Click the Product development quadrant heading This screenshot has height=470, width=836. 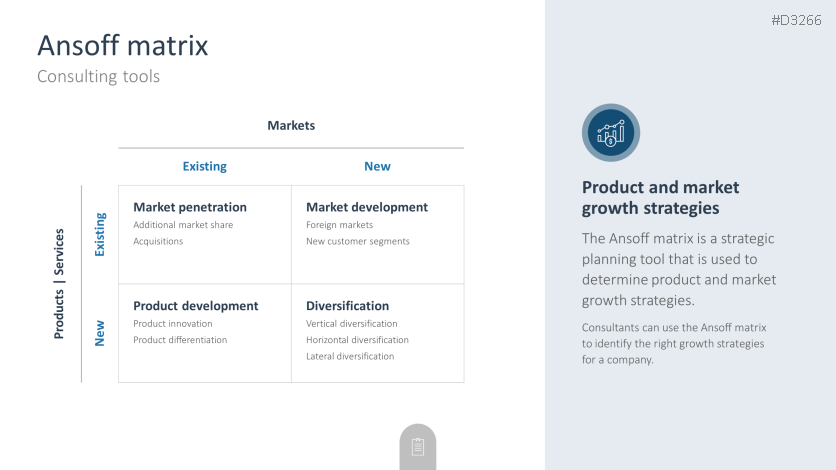(x=196, y=306)
